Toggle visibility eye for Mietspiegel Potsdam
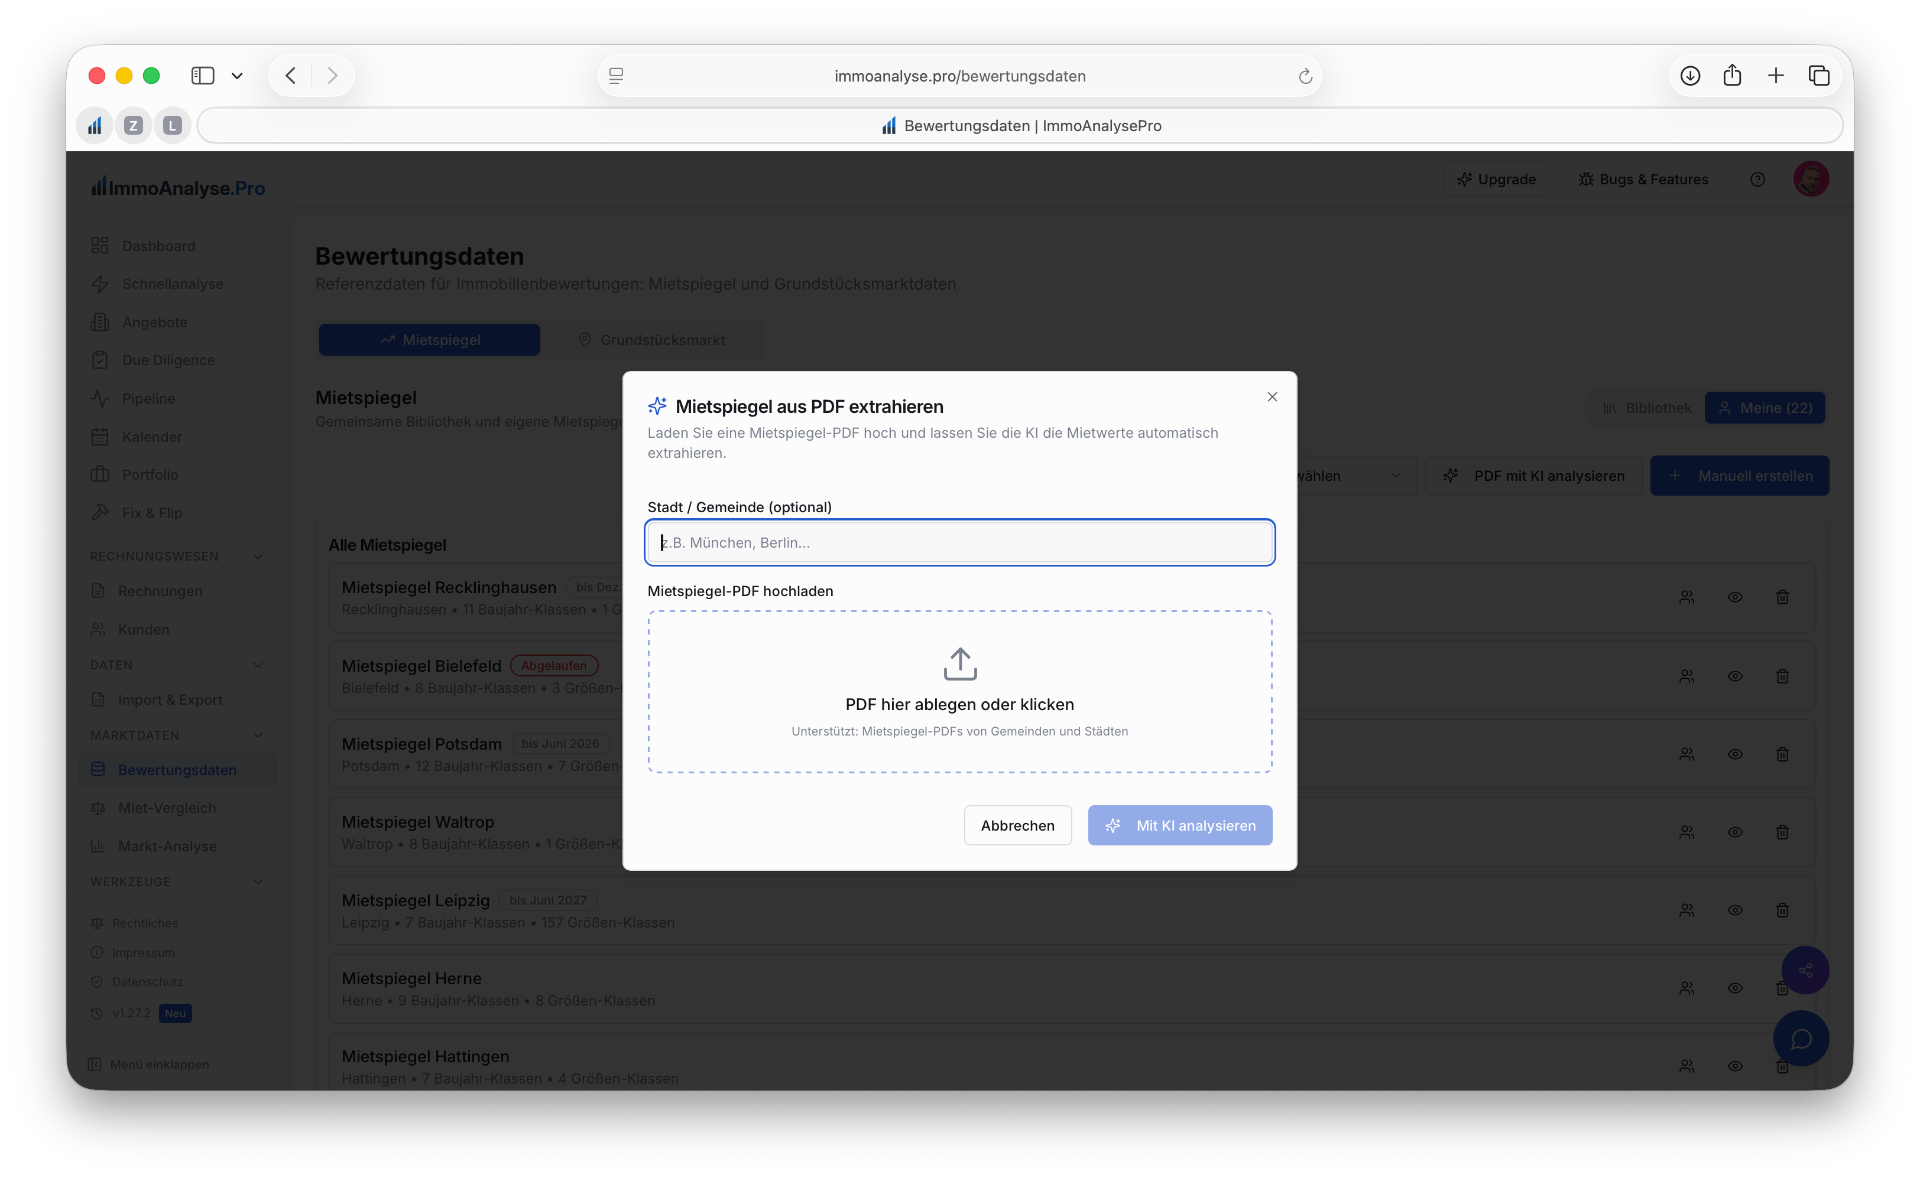 pos(1735,754)
